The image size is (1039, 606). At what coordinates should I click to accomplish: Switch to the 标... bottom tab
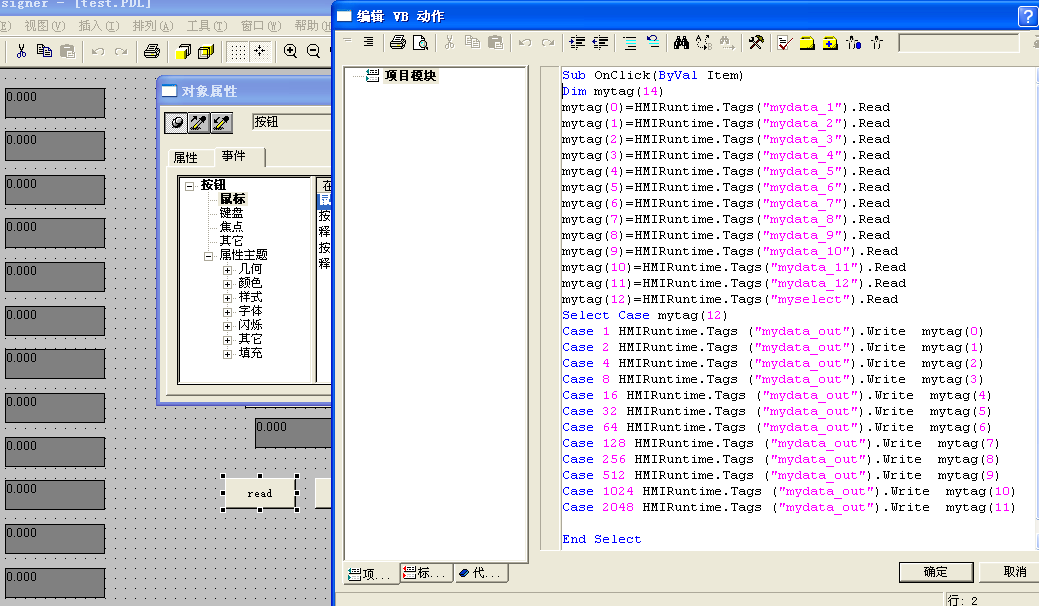427,573
